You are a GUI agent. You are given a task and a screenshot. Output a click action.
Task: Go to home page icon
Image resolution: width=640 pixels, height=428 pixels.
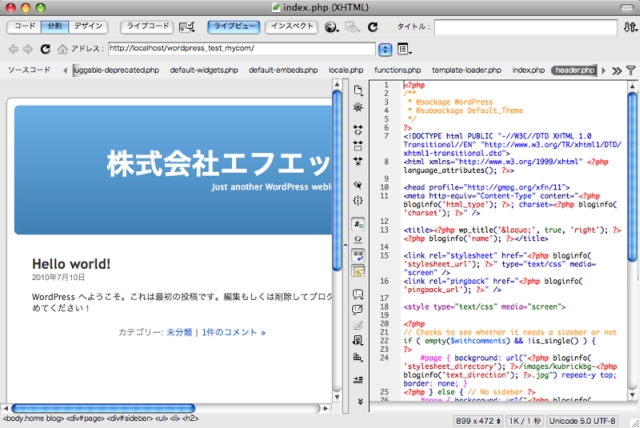[62, 49]
